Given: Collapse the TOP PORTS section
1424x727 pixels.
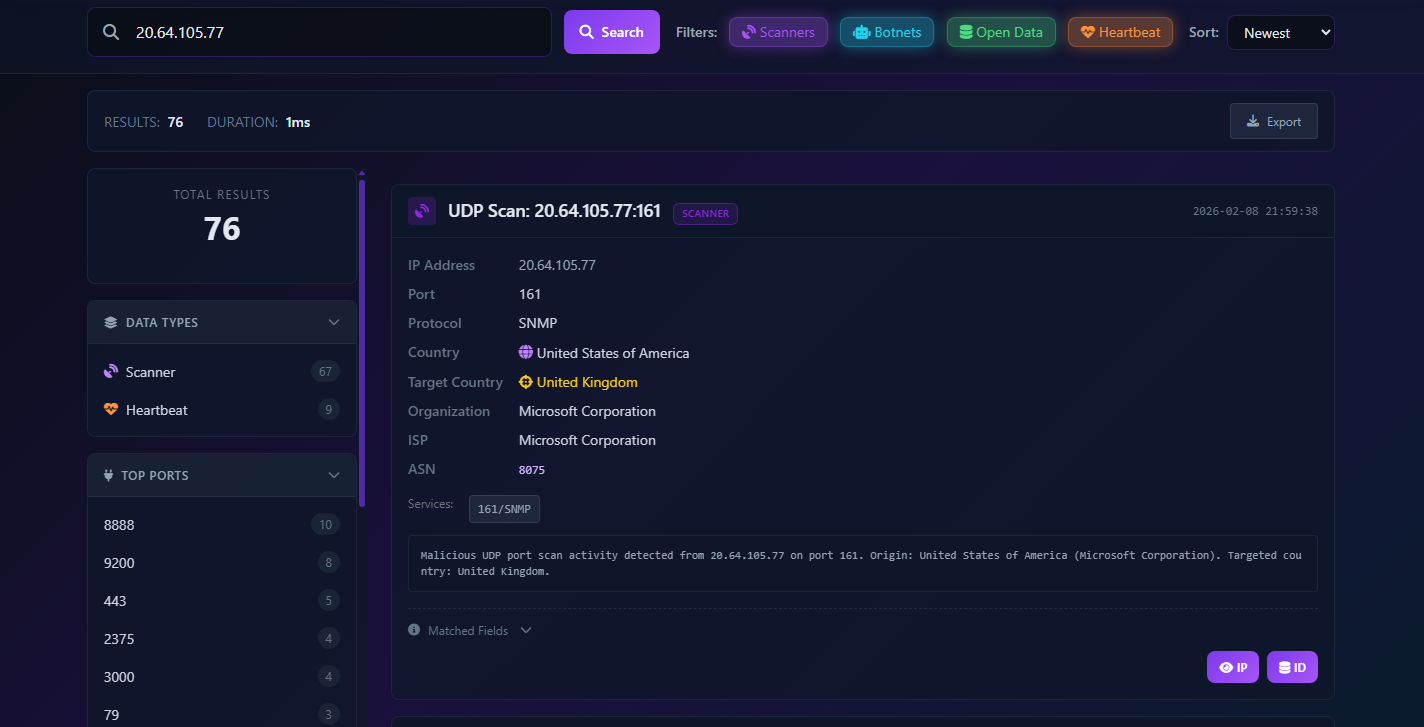Looking at the screenshot, I should [x=333, y=475].
